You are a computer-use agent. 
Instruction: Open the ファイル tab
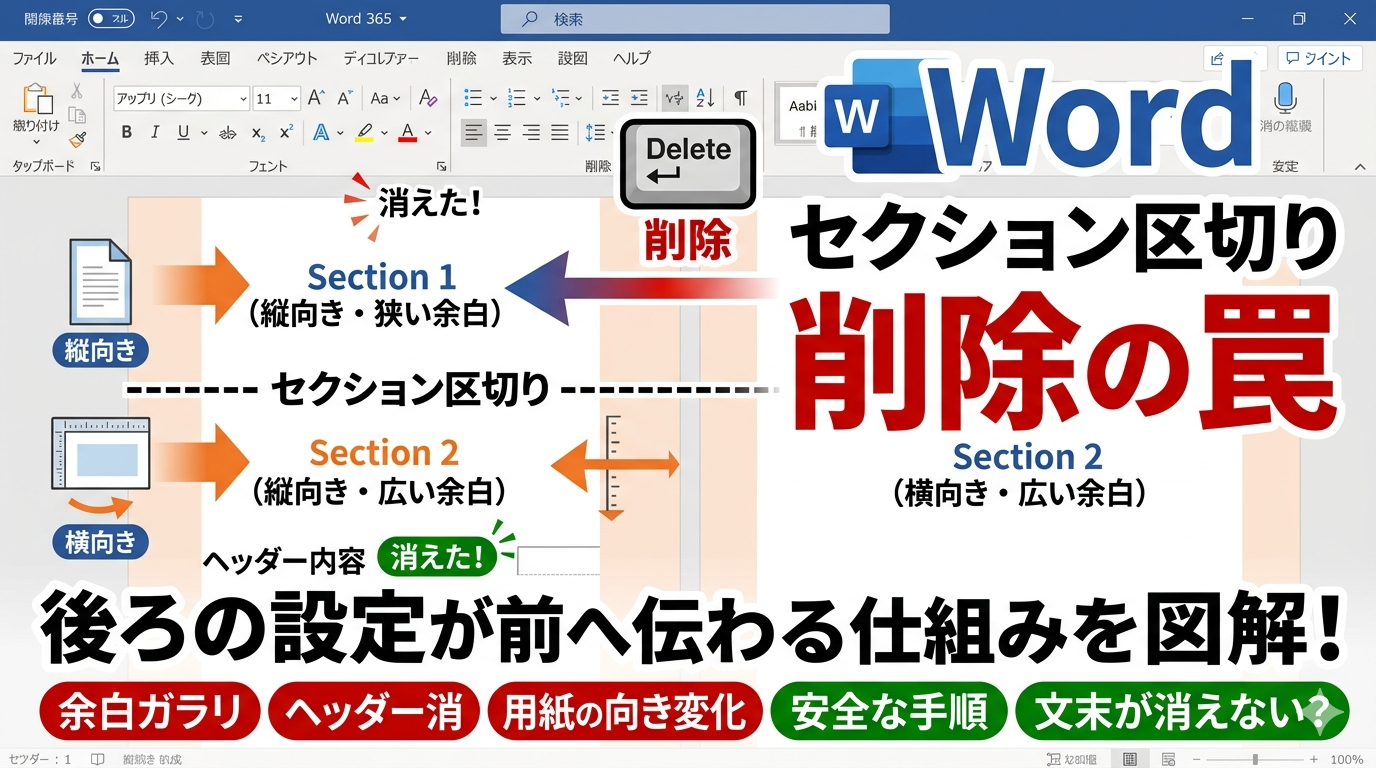pyautogui.click(x=34, y=58)
